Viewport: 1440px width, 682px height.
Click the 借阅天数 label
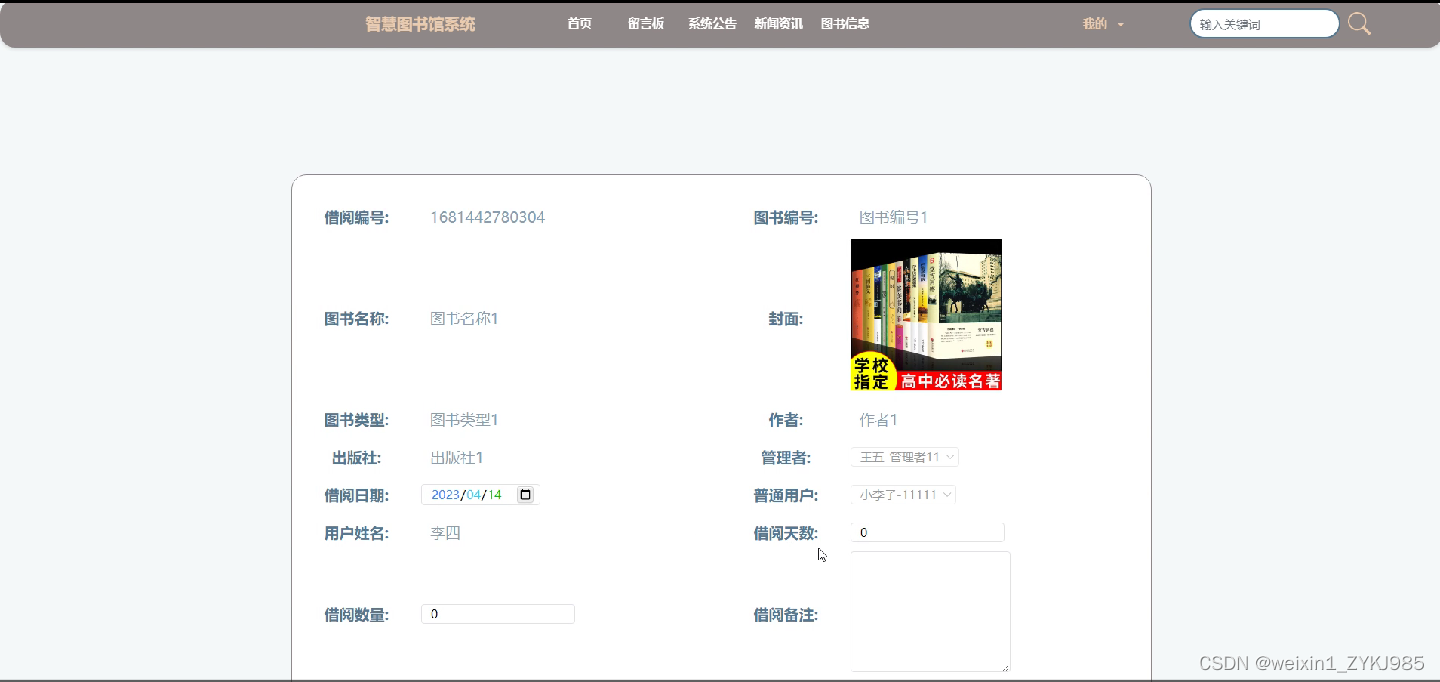786,534
